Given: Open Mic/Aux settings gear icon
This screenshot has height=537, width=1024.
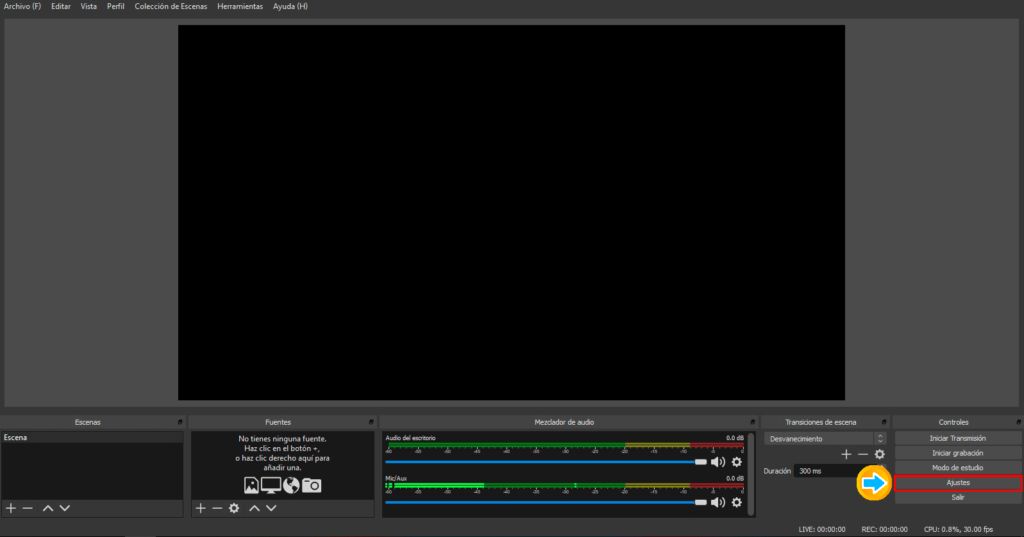Looking at the screenshot, I should pos(737,502).
